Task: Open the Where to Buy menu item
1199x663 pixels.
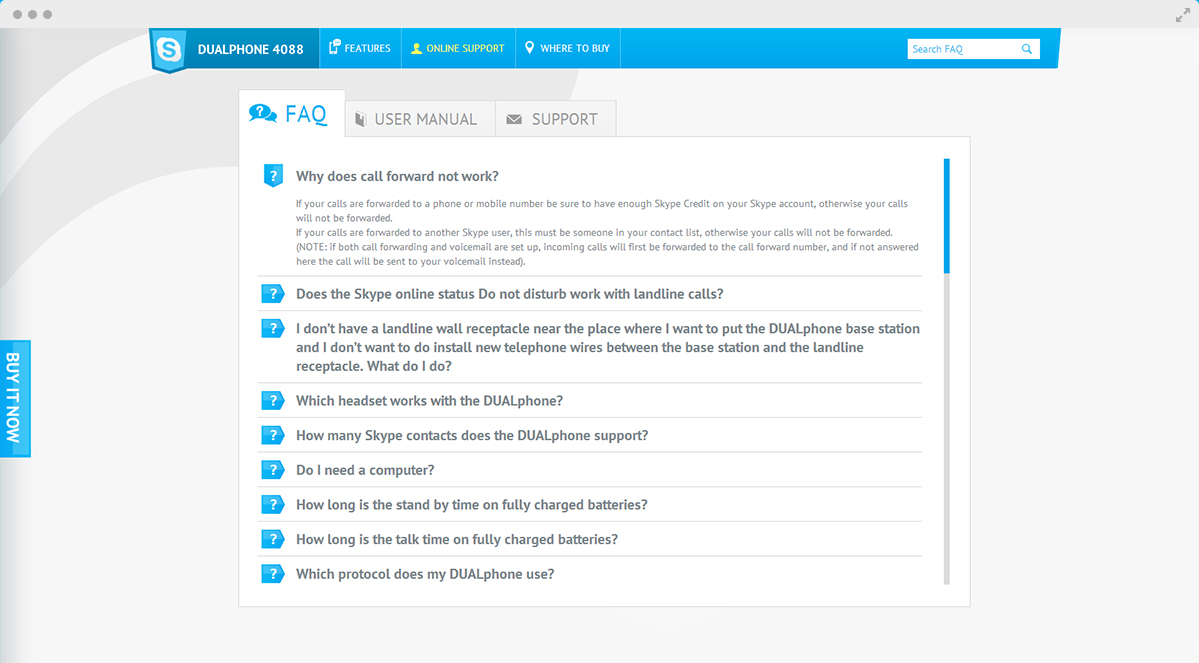Action: (x=567, y=48)
